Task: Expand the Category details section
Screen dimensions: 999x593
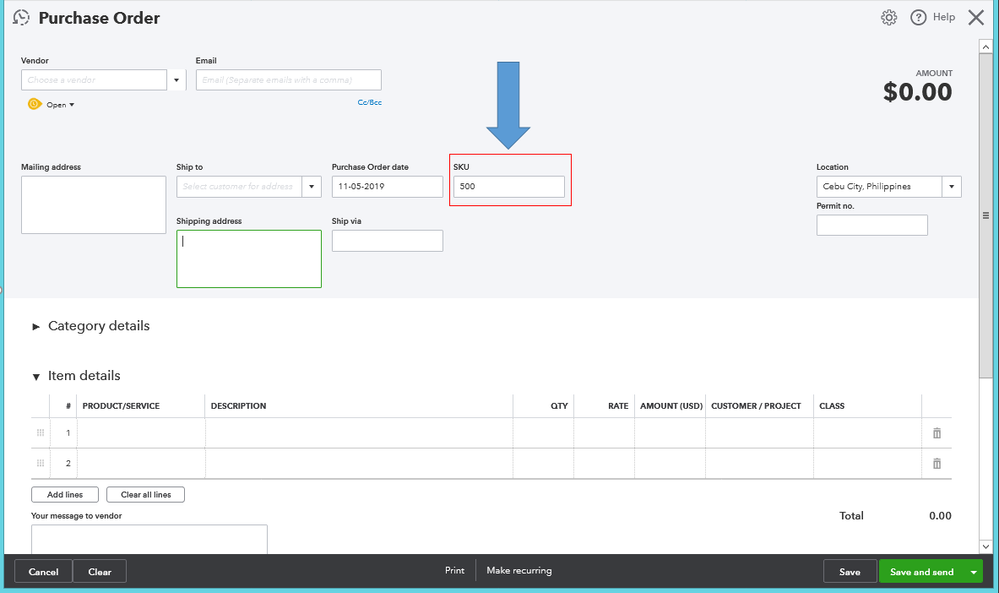Action: coord(36,326)
